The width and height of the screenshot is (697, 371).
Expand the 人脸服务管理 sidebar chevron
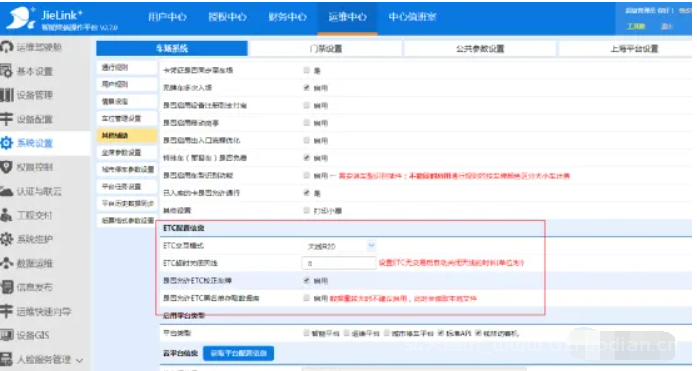[80, 360]
